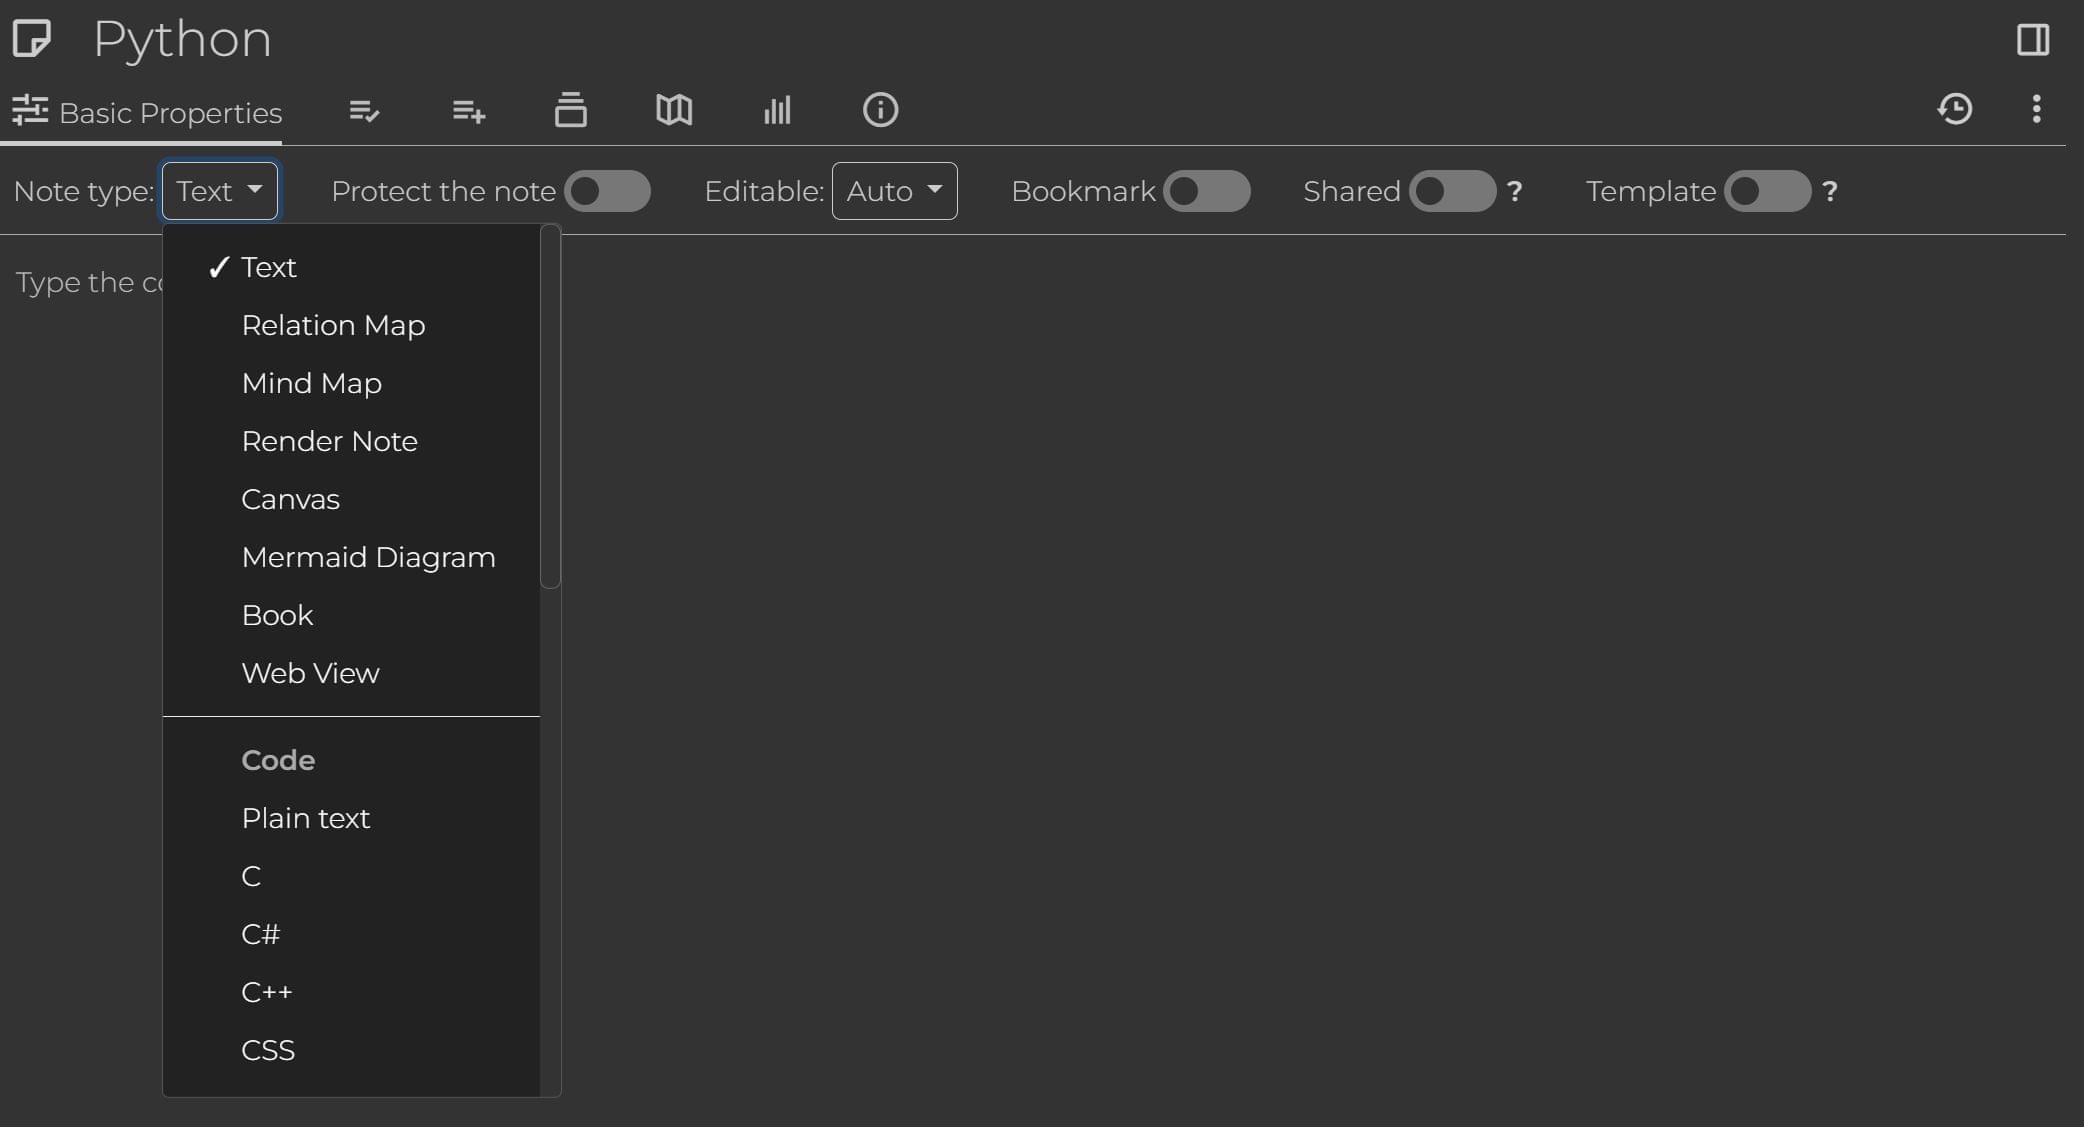Open the Note Info tab icon
This screenshot has width=2084, height=1127.
pos(880,110)
